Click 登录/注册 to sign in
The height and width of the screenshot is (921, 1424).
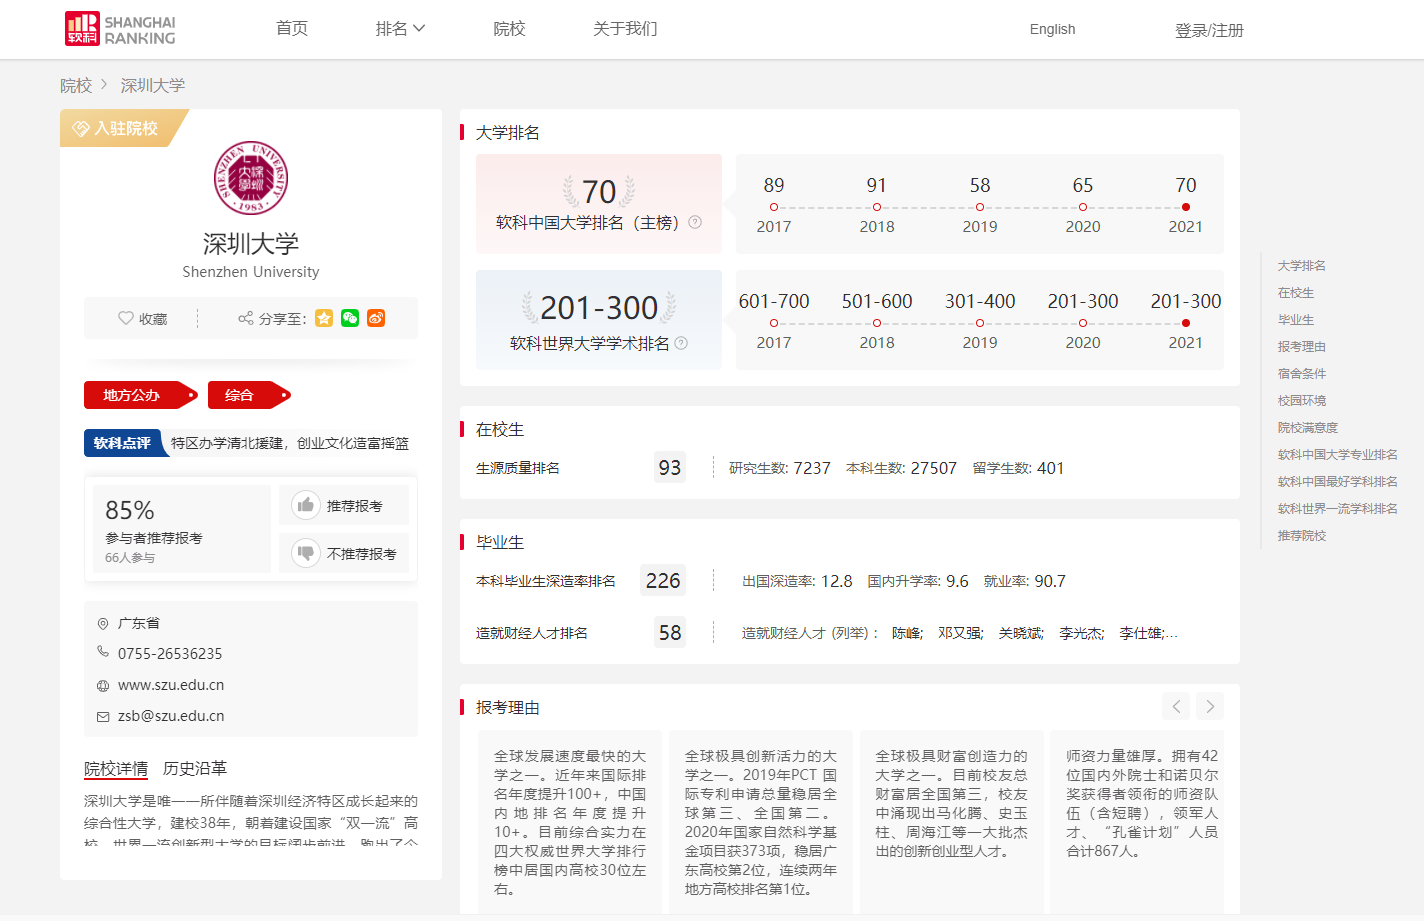click(x=1209, y=30)
